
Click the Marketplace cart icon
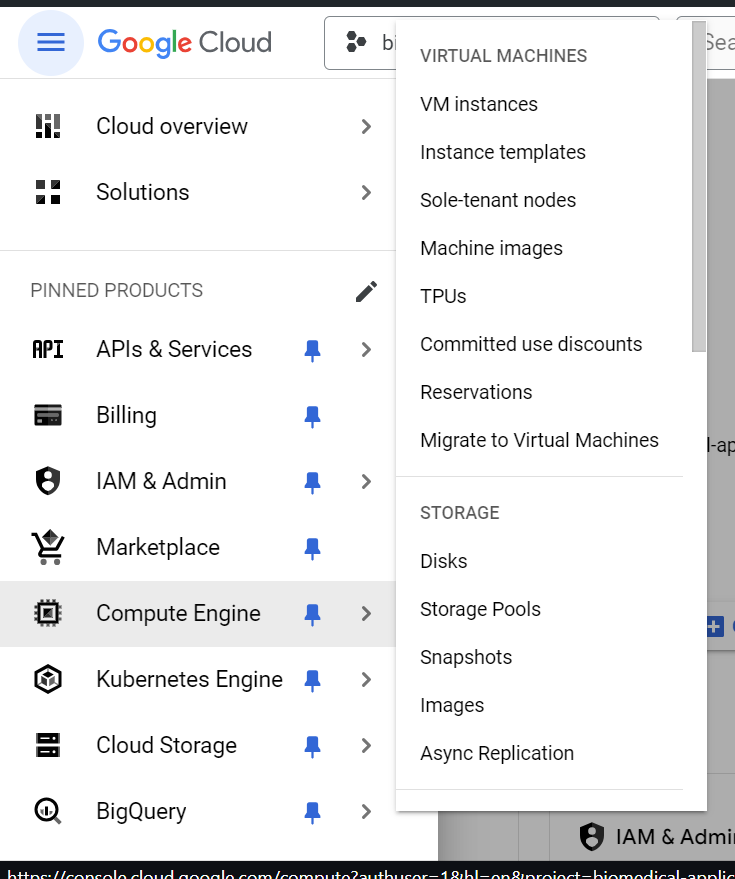[48, 547]
